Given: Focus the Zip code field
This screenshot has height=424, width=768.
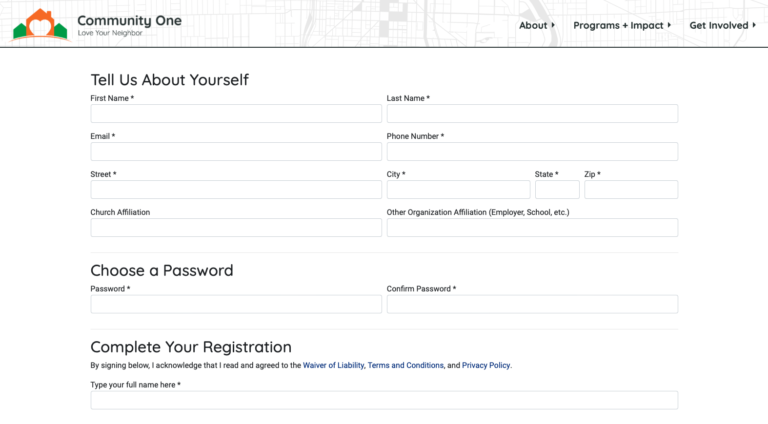Looking at the screenshot, I should click(x=631, y=190).
